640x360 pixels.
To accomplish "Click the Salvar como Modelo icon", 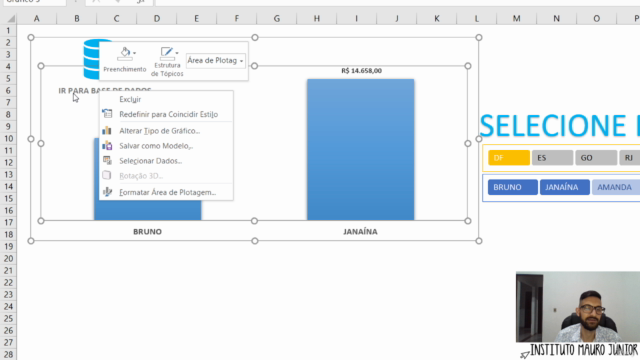I will point(107,145).
